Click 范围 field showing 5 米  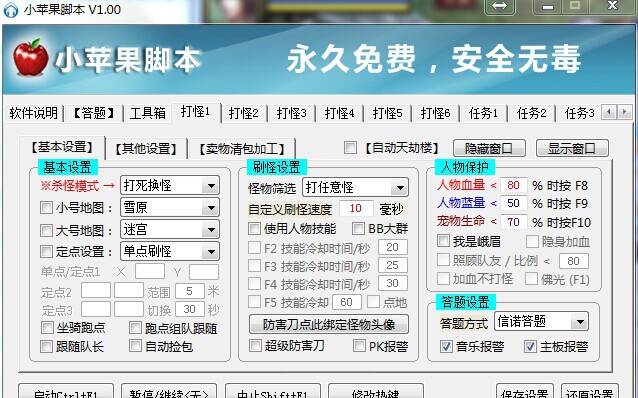tap(190, 291)
